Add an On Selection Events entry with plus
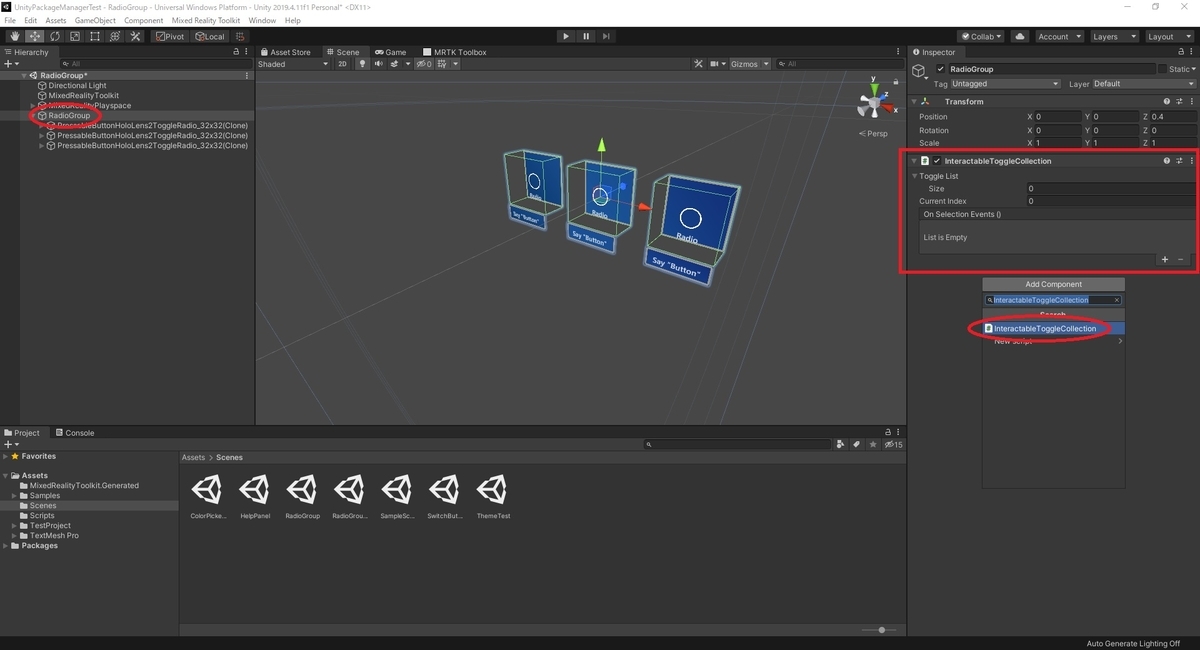This screenshot has width=1200, height=650. point(1165,259)
